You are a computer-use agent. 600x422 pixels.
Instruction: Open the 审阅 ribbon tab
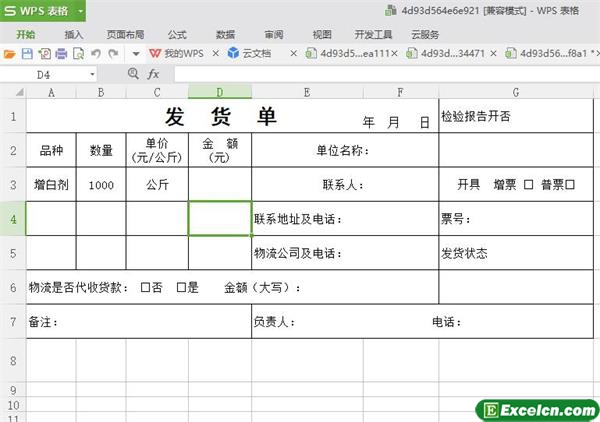click(274, 35)
